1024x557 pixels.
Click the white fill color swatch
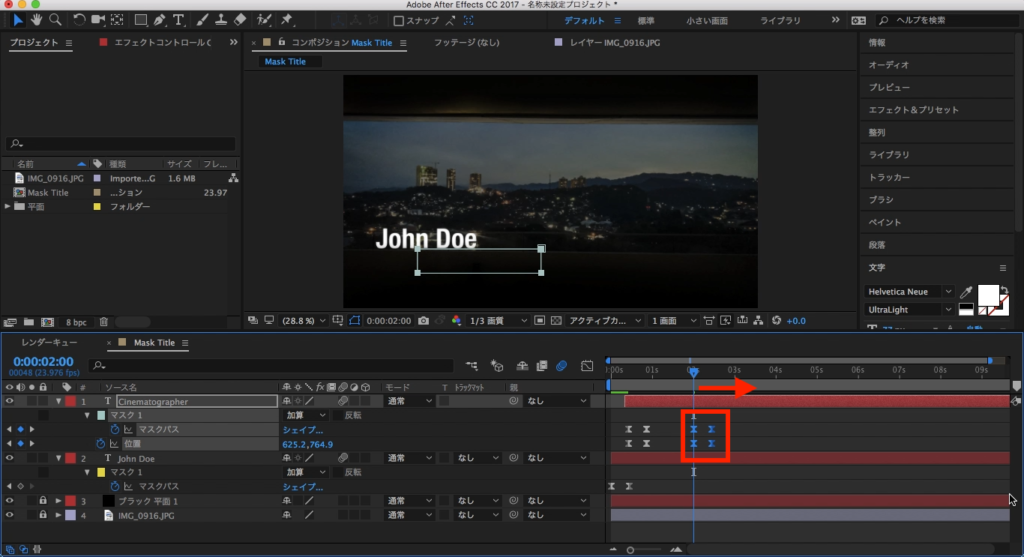(x=987, y=294)
